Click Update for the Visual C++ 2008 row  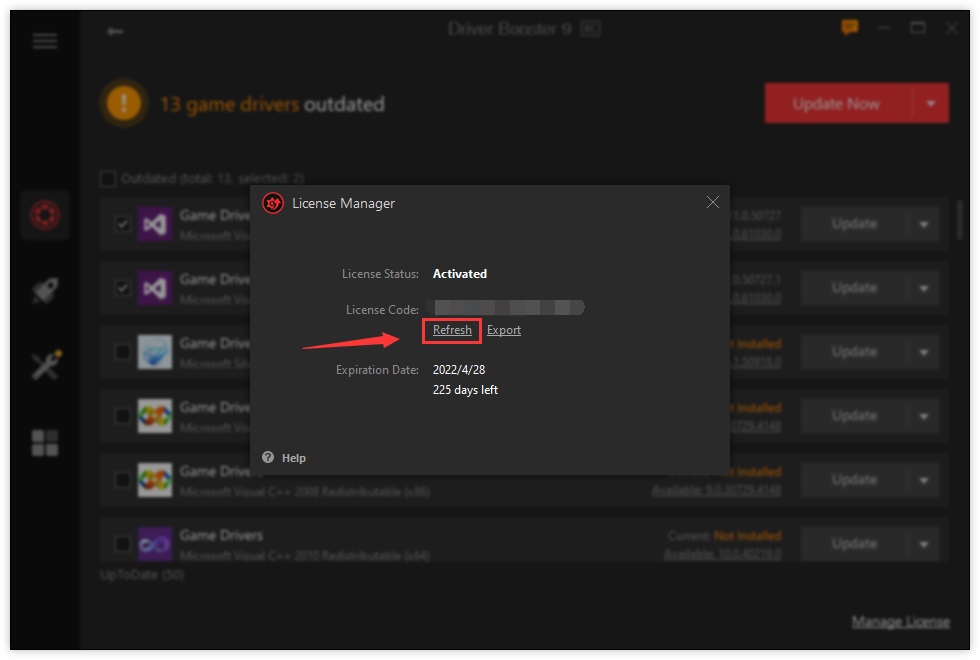click(x=854, y=480)
